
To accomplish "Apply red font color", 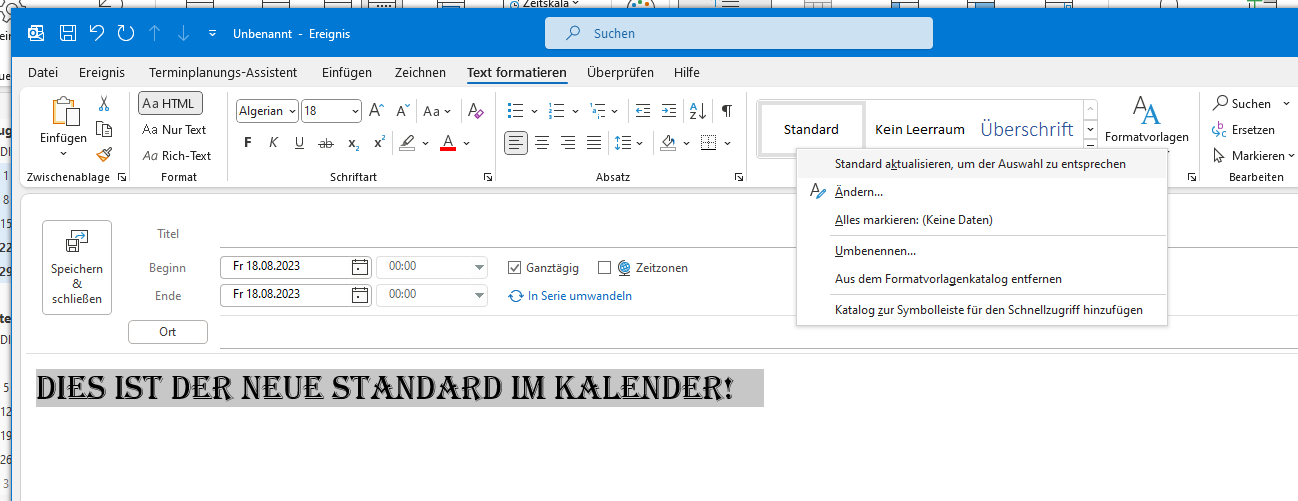I will (x=448, y=143).
